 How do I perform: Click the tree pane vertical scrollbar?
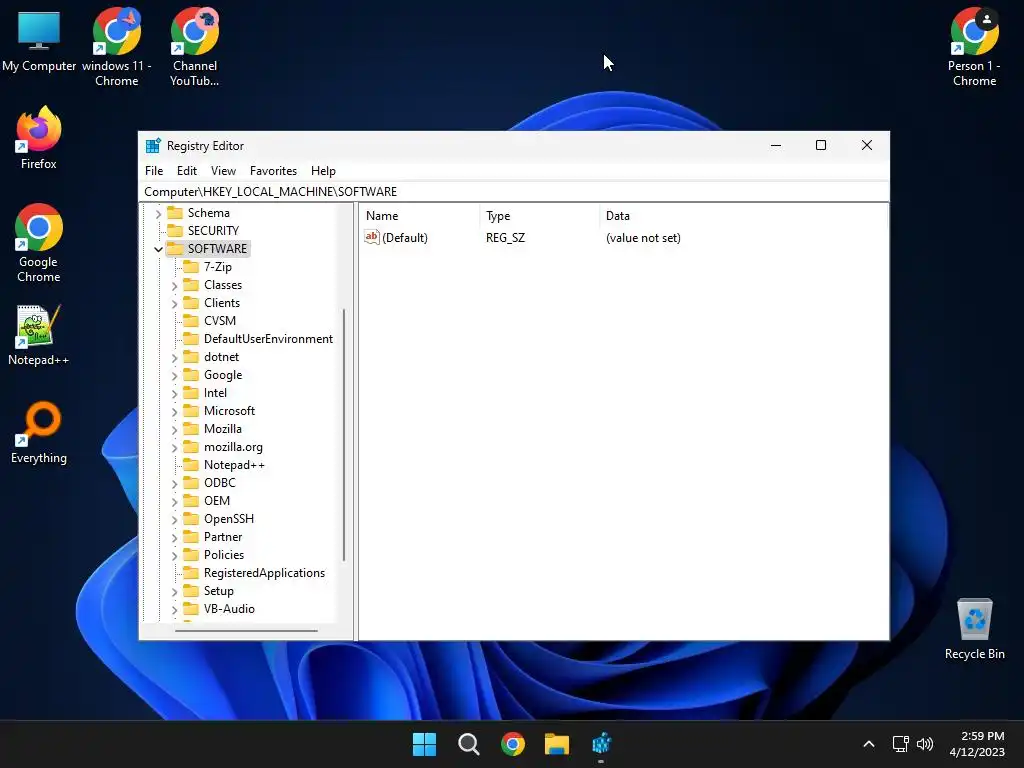coord(344,434)
